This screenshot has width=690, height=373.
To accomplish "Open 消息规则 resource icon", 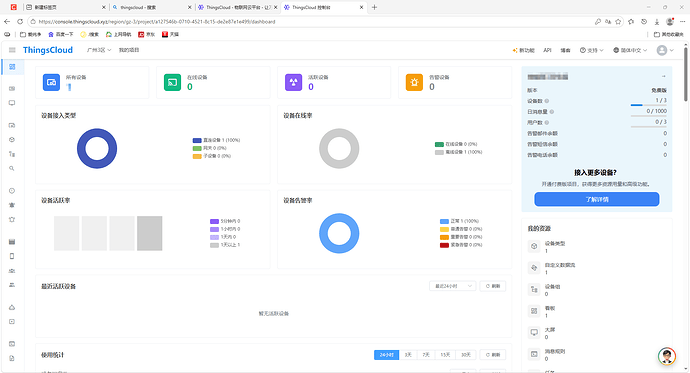I will pyautogui.click(x=534, y=354).
